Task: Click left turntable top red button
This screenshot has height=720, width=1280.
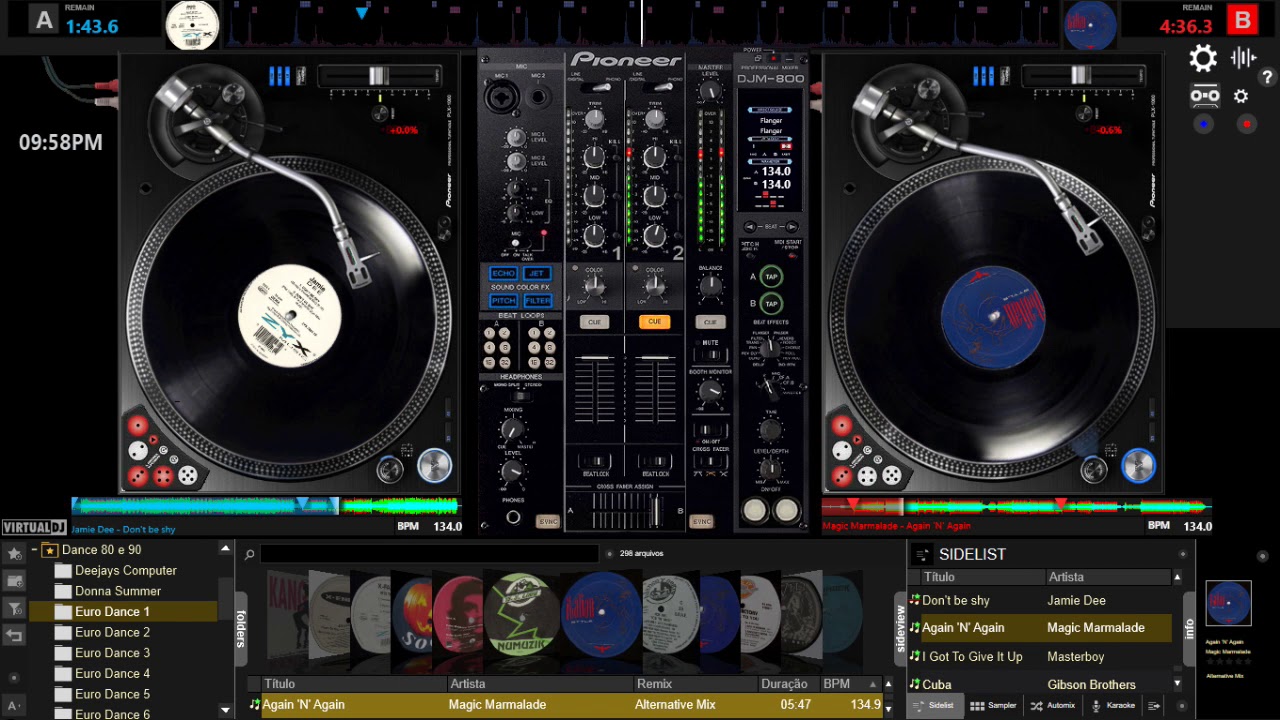Action: click(x=138, y=426)
